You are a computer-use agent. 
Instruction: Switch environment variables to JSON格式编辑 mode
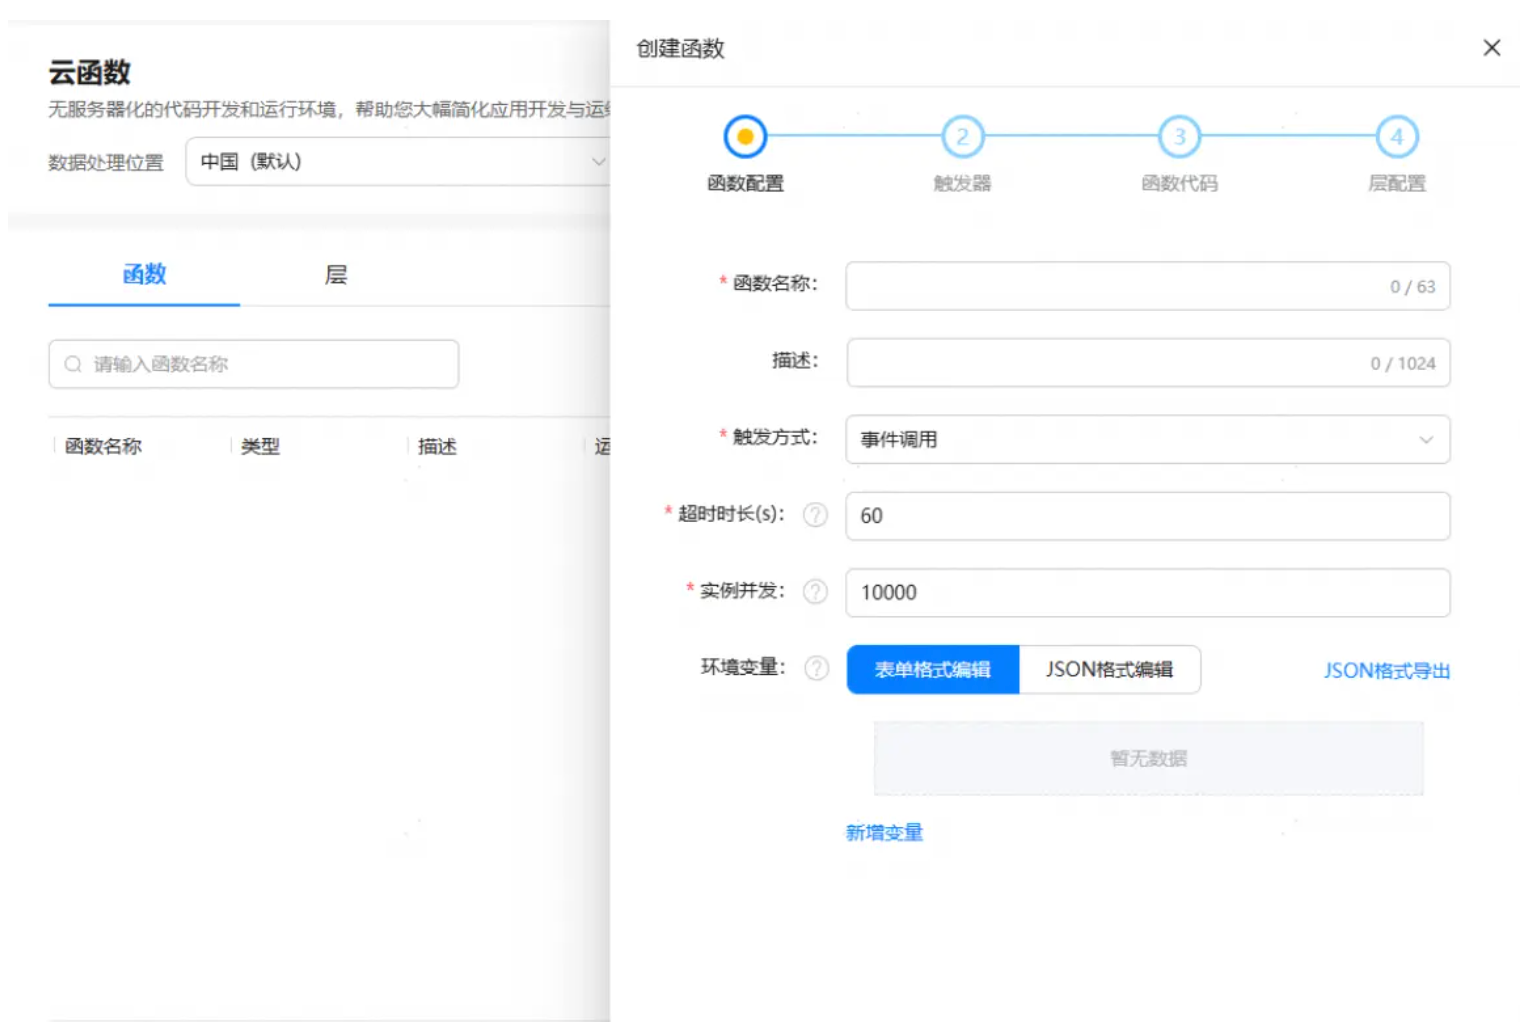point(1110,669)
